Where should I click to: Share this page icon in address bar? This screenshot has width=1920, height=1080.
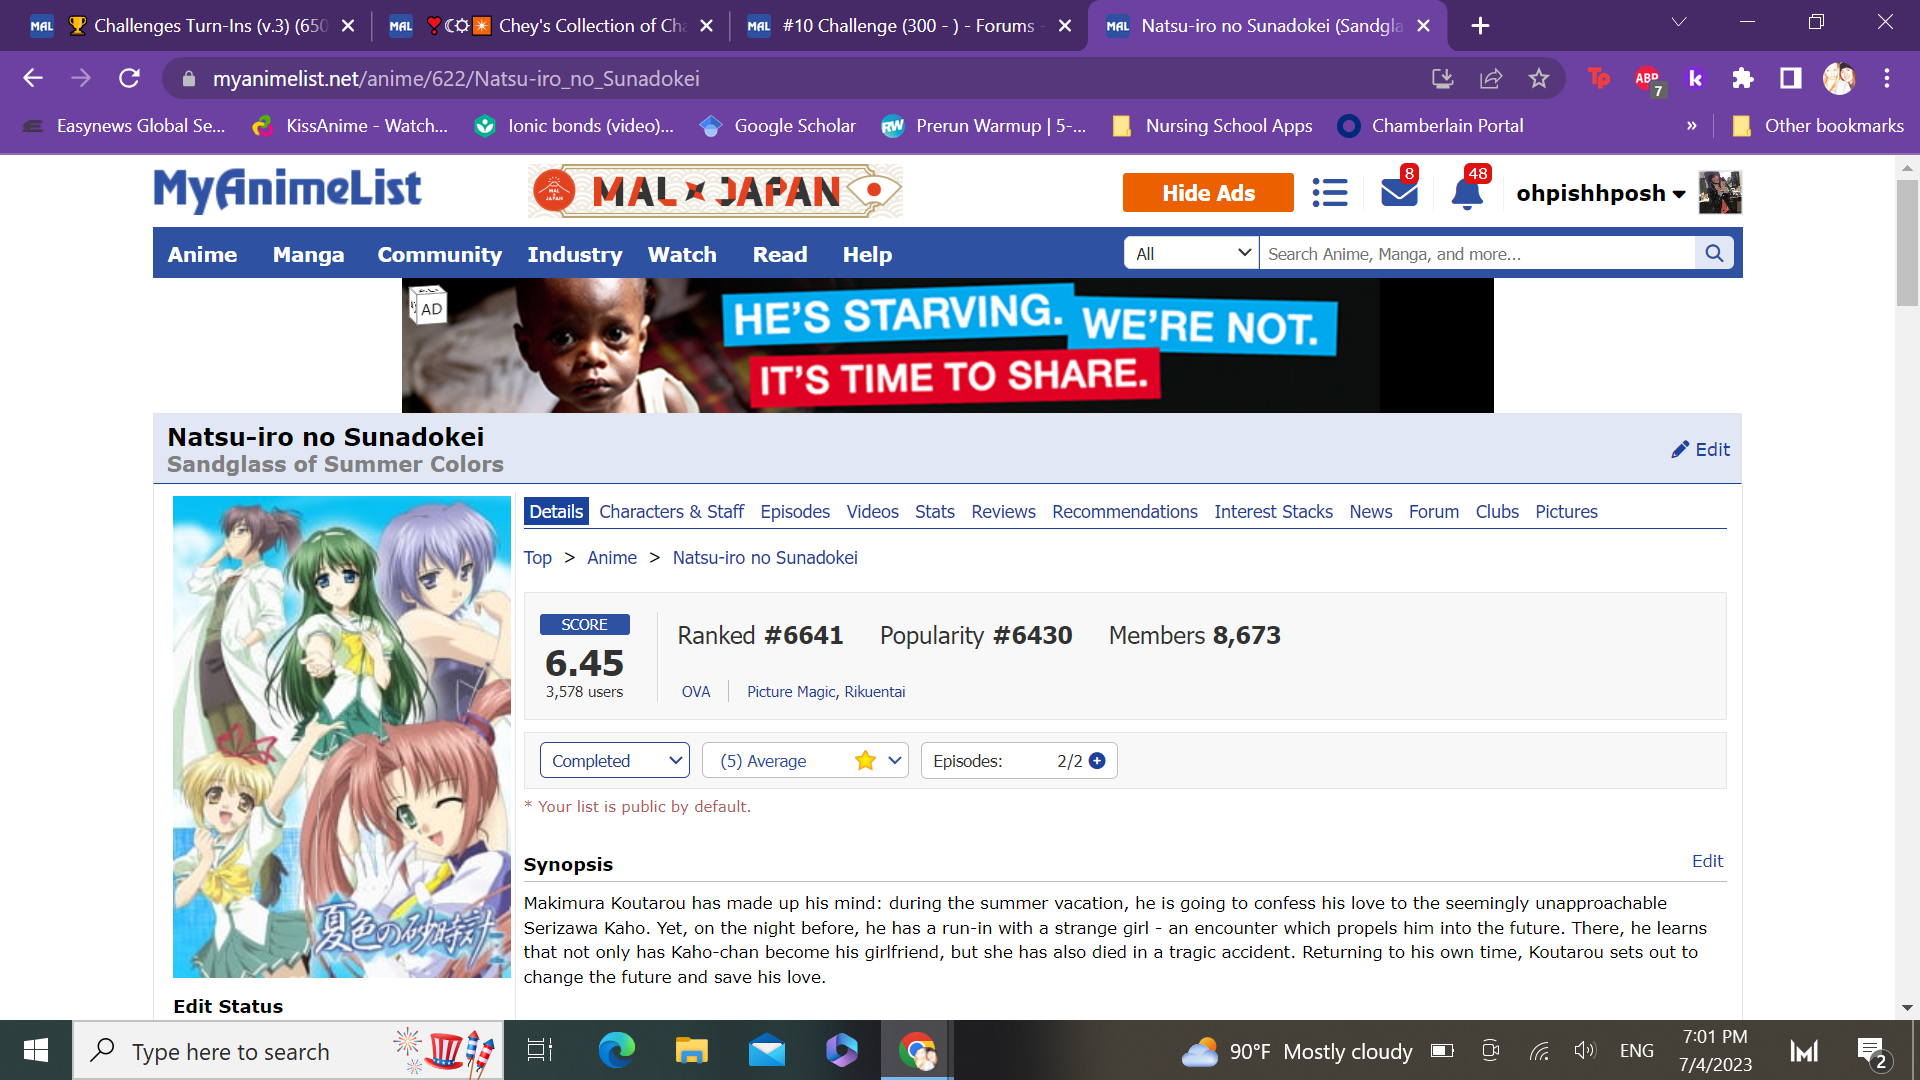(x=1491, y=78)
